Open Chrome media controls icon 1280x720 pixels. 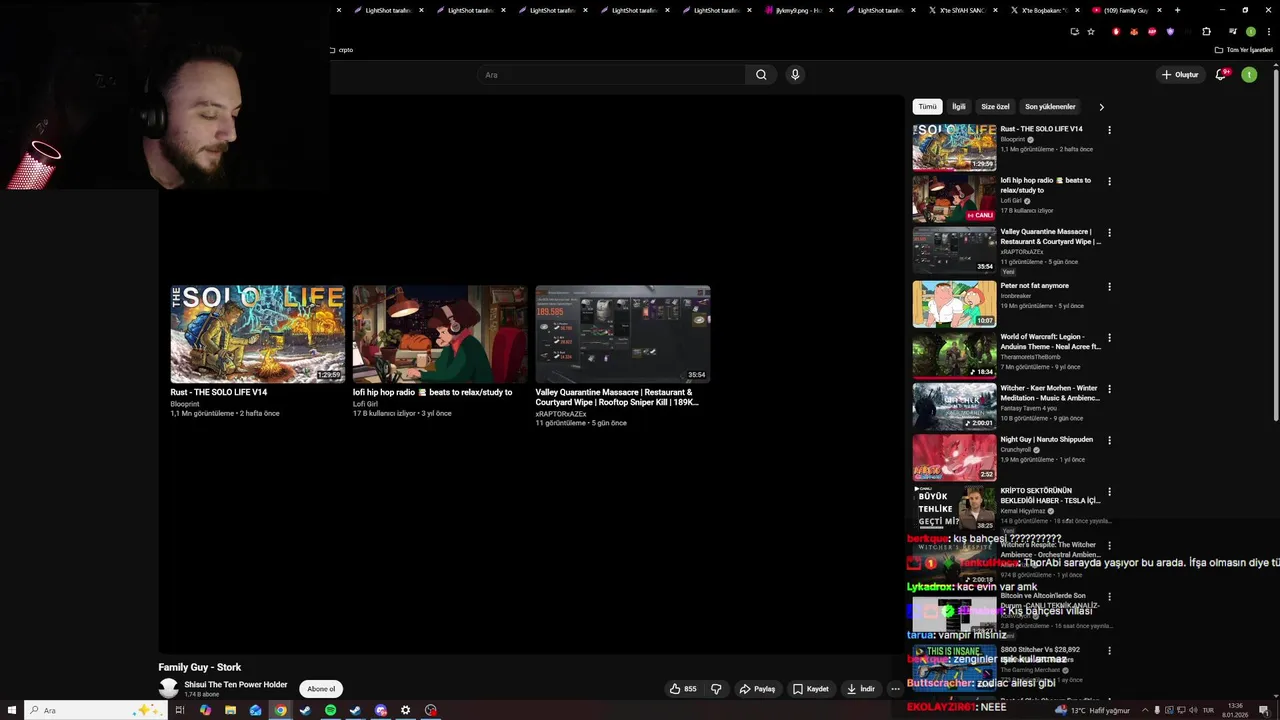tap(1232, 31)
